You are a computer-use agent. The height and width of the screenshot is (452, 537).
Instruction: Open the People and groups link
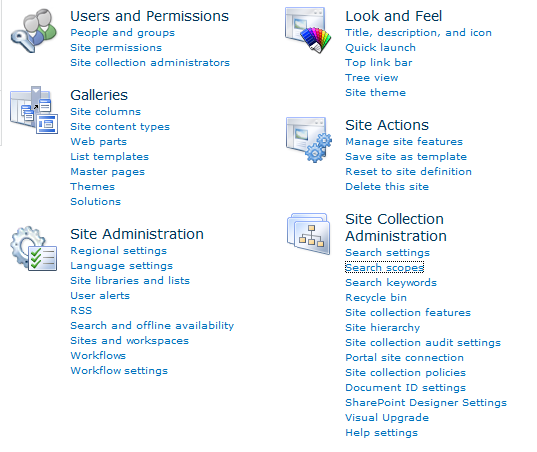point(123,33)
